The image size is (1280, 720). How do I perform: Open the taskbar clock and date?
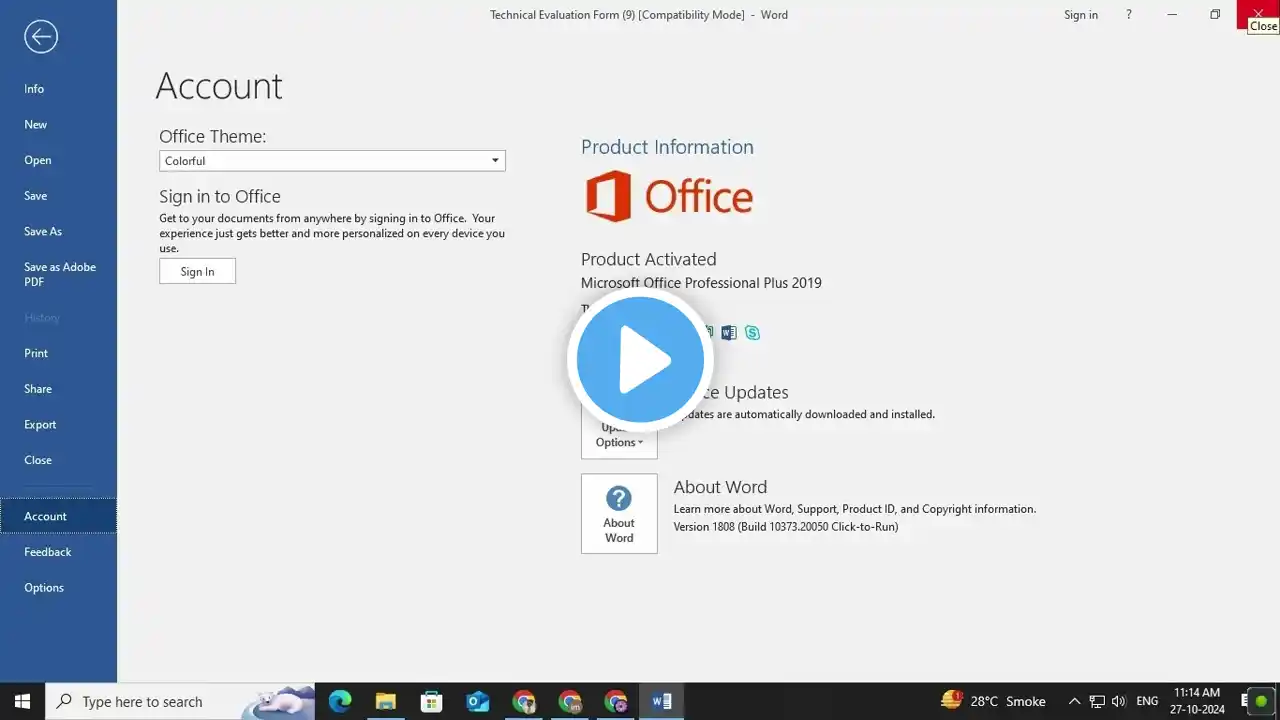click(1197, 701)
